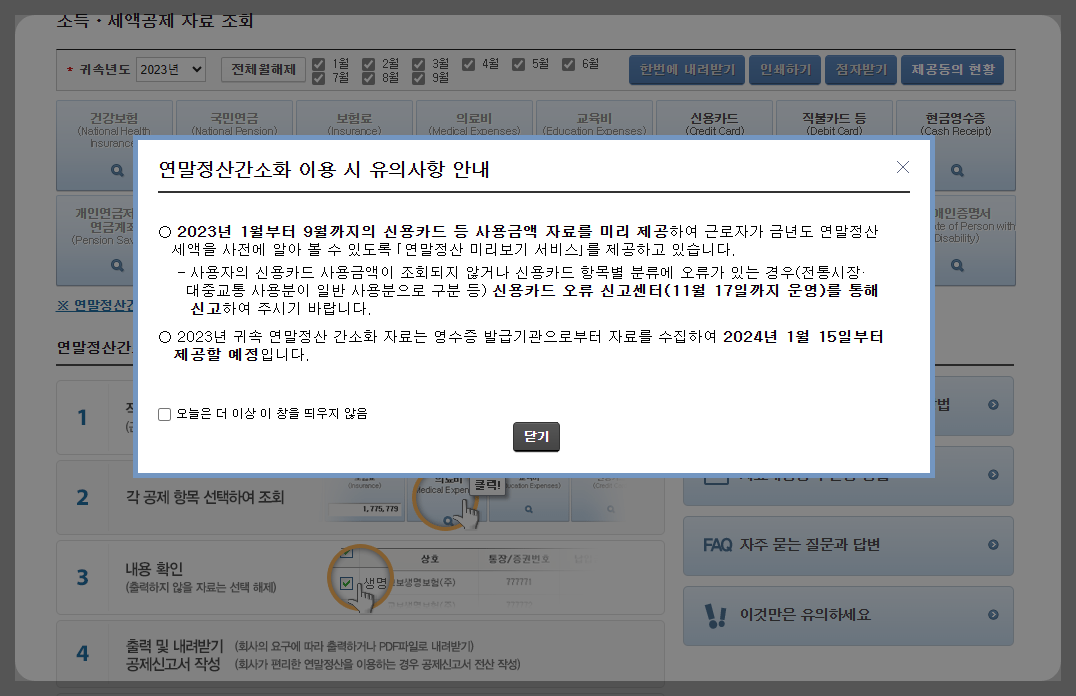Click the arrow icon on FAQ 자주 묻는 질문과 답변
The image size is (1076, 696).
click(x=991, y=546)
